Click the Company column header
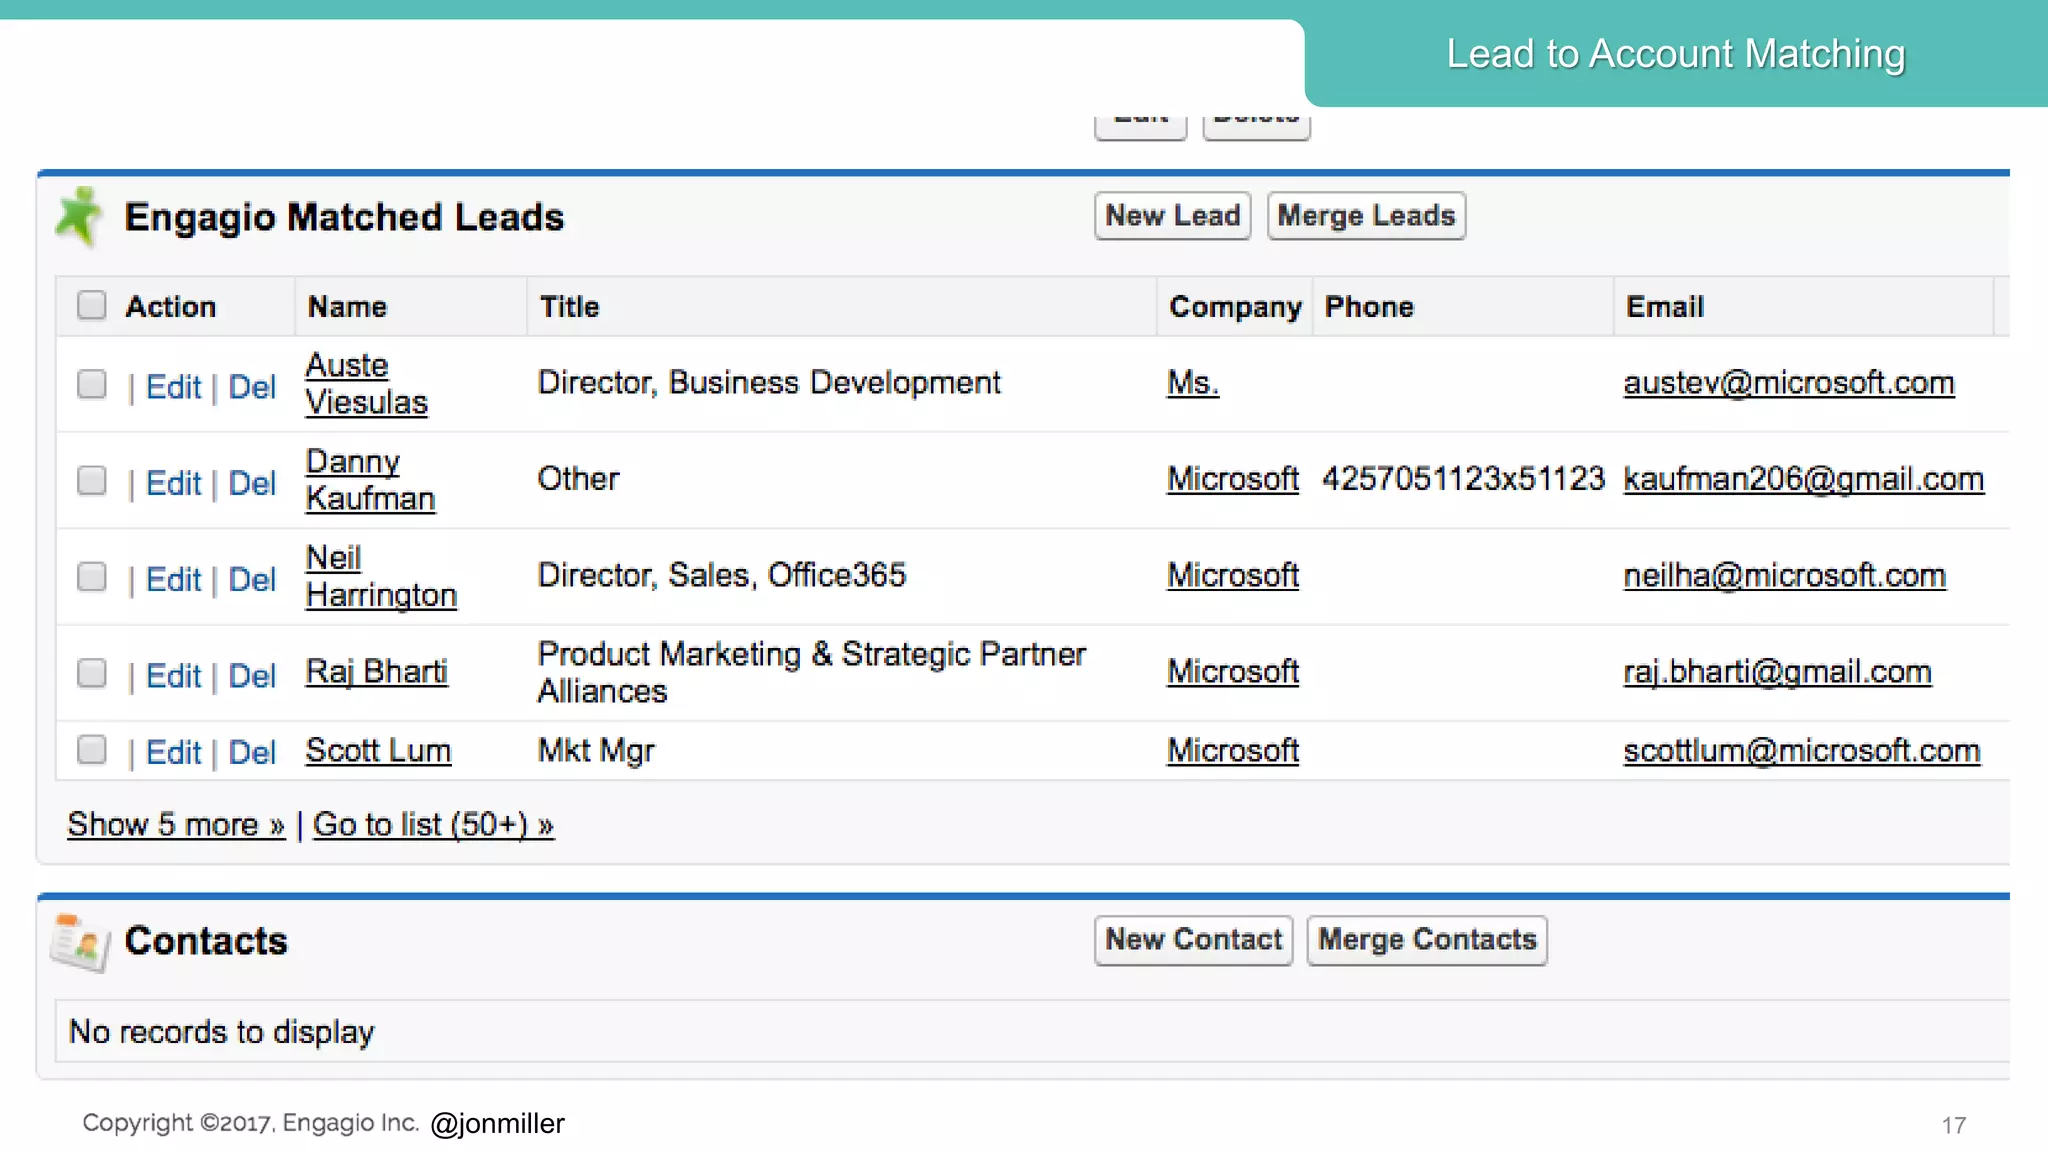This screenshot has height=1152, width=2048. 1236,308
